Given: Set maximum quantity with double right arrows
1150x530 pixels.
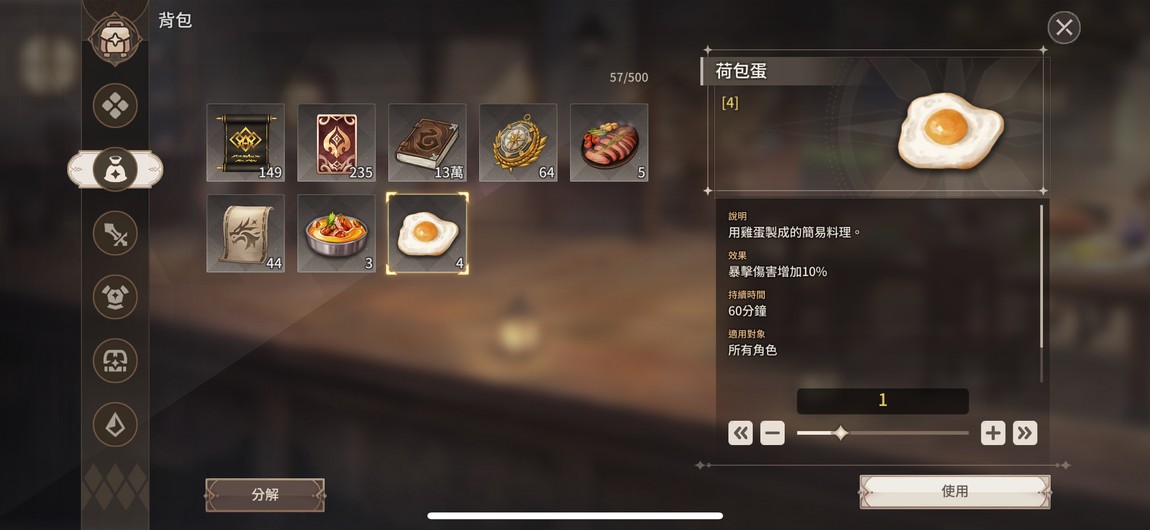Looking at the screenshot, I should click(1025, 433).
